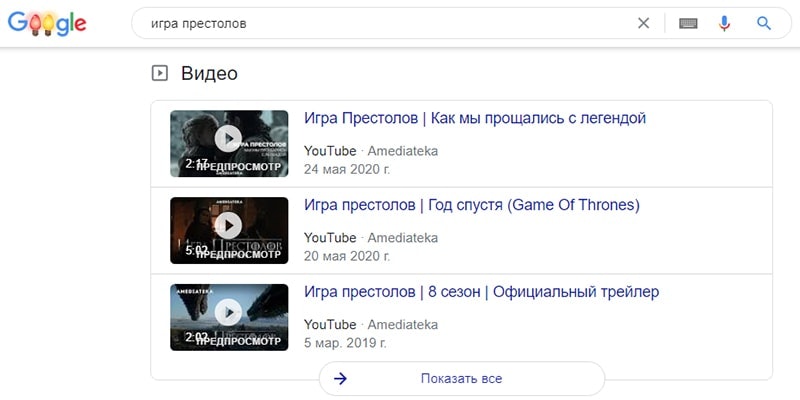Click the video section icon beside Видео

coord(160,73)
